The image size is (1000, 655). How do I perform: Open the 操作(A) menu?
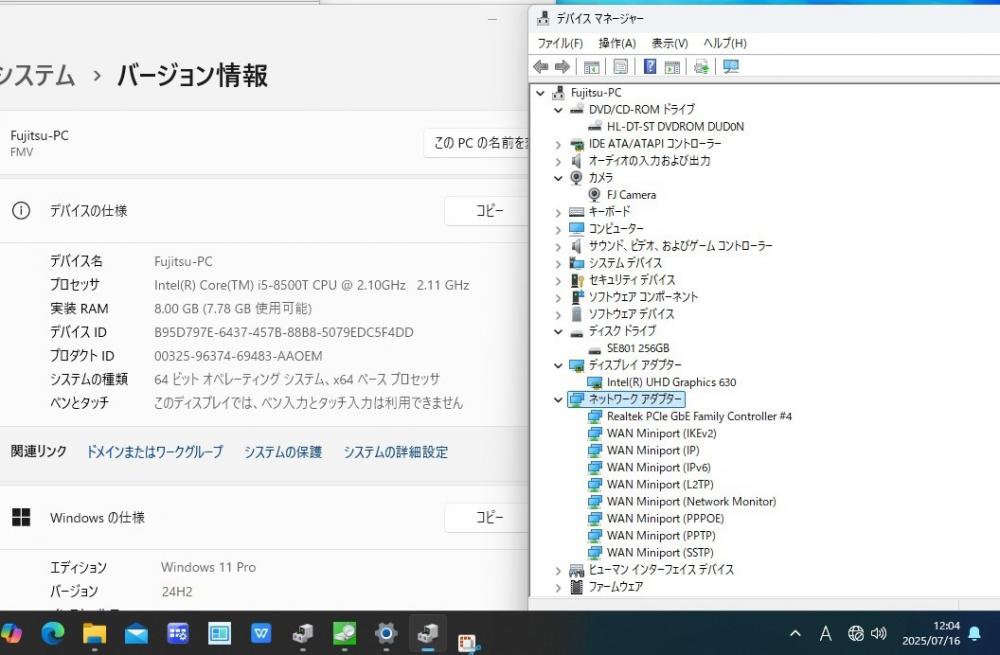point(617,43)
